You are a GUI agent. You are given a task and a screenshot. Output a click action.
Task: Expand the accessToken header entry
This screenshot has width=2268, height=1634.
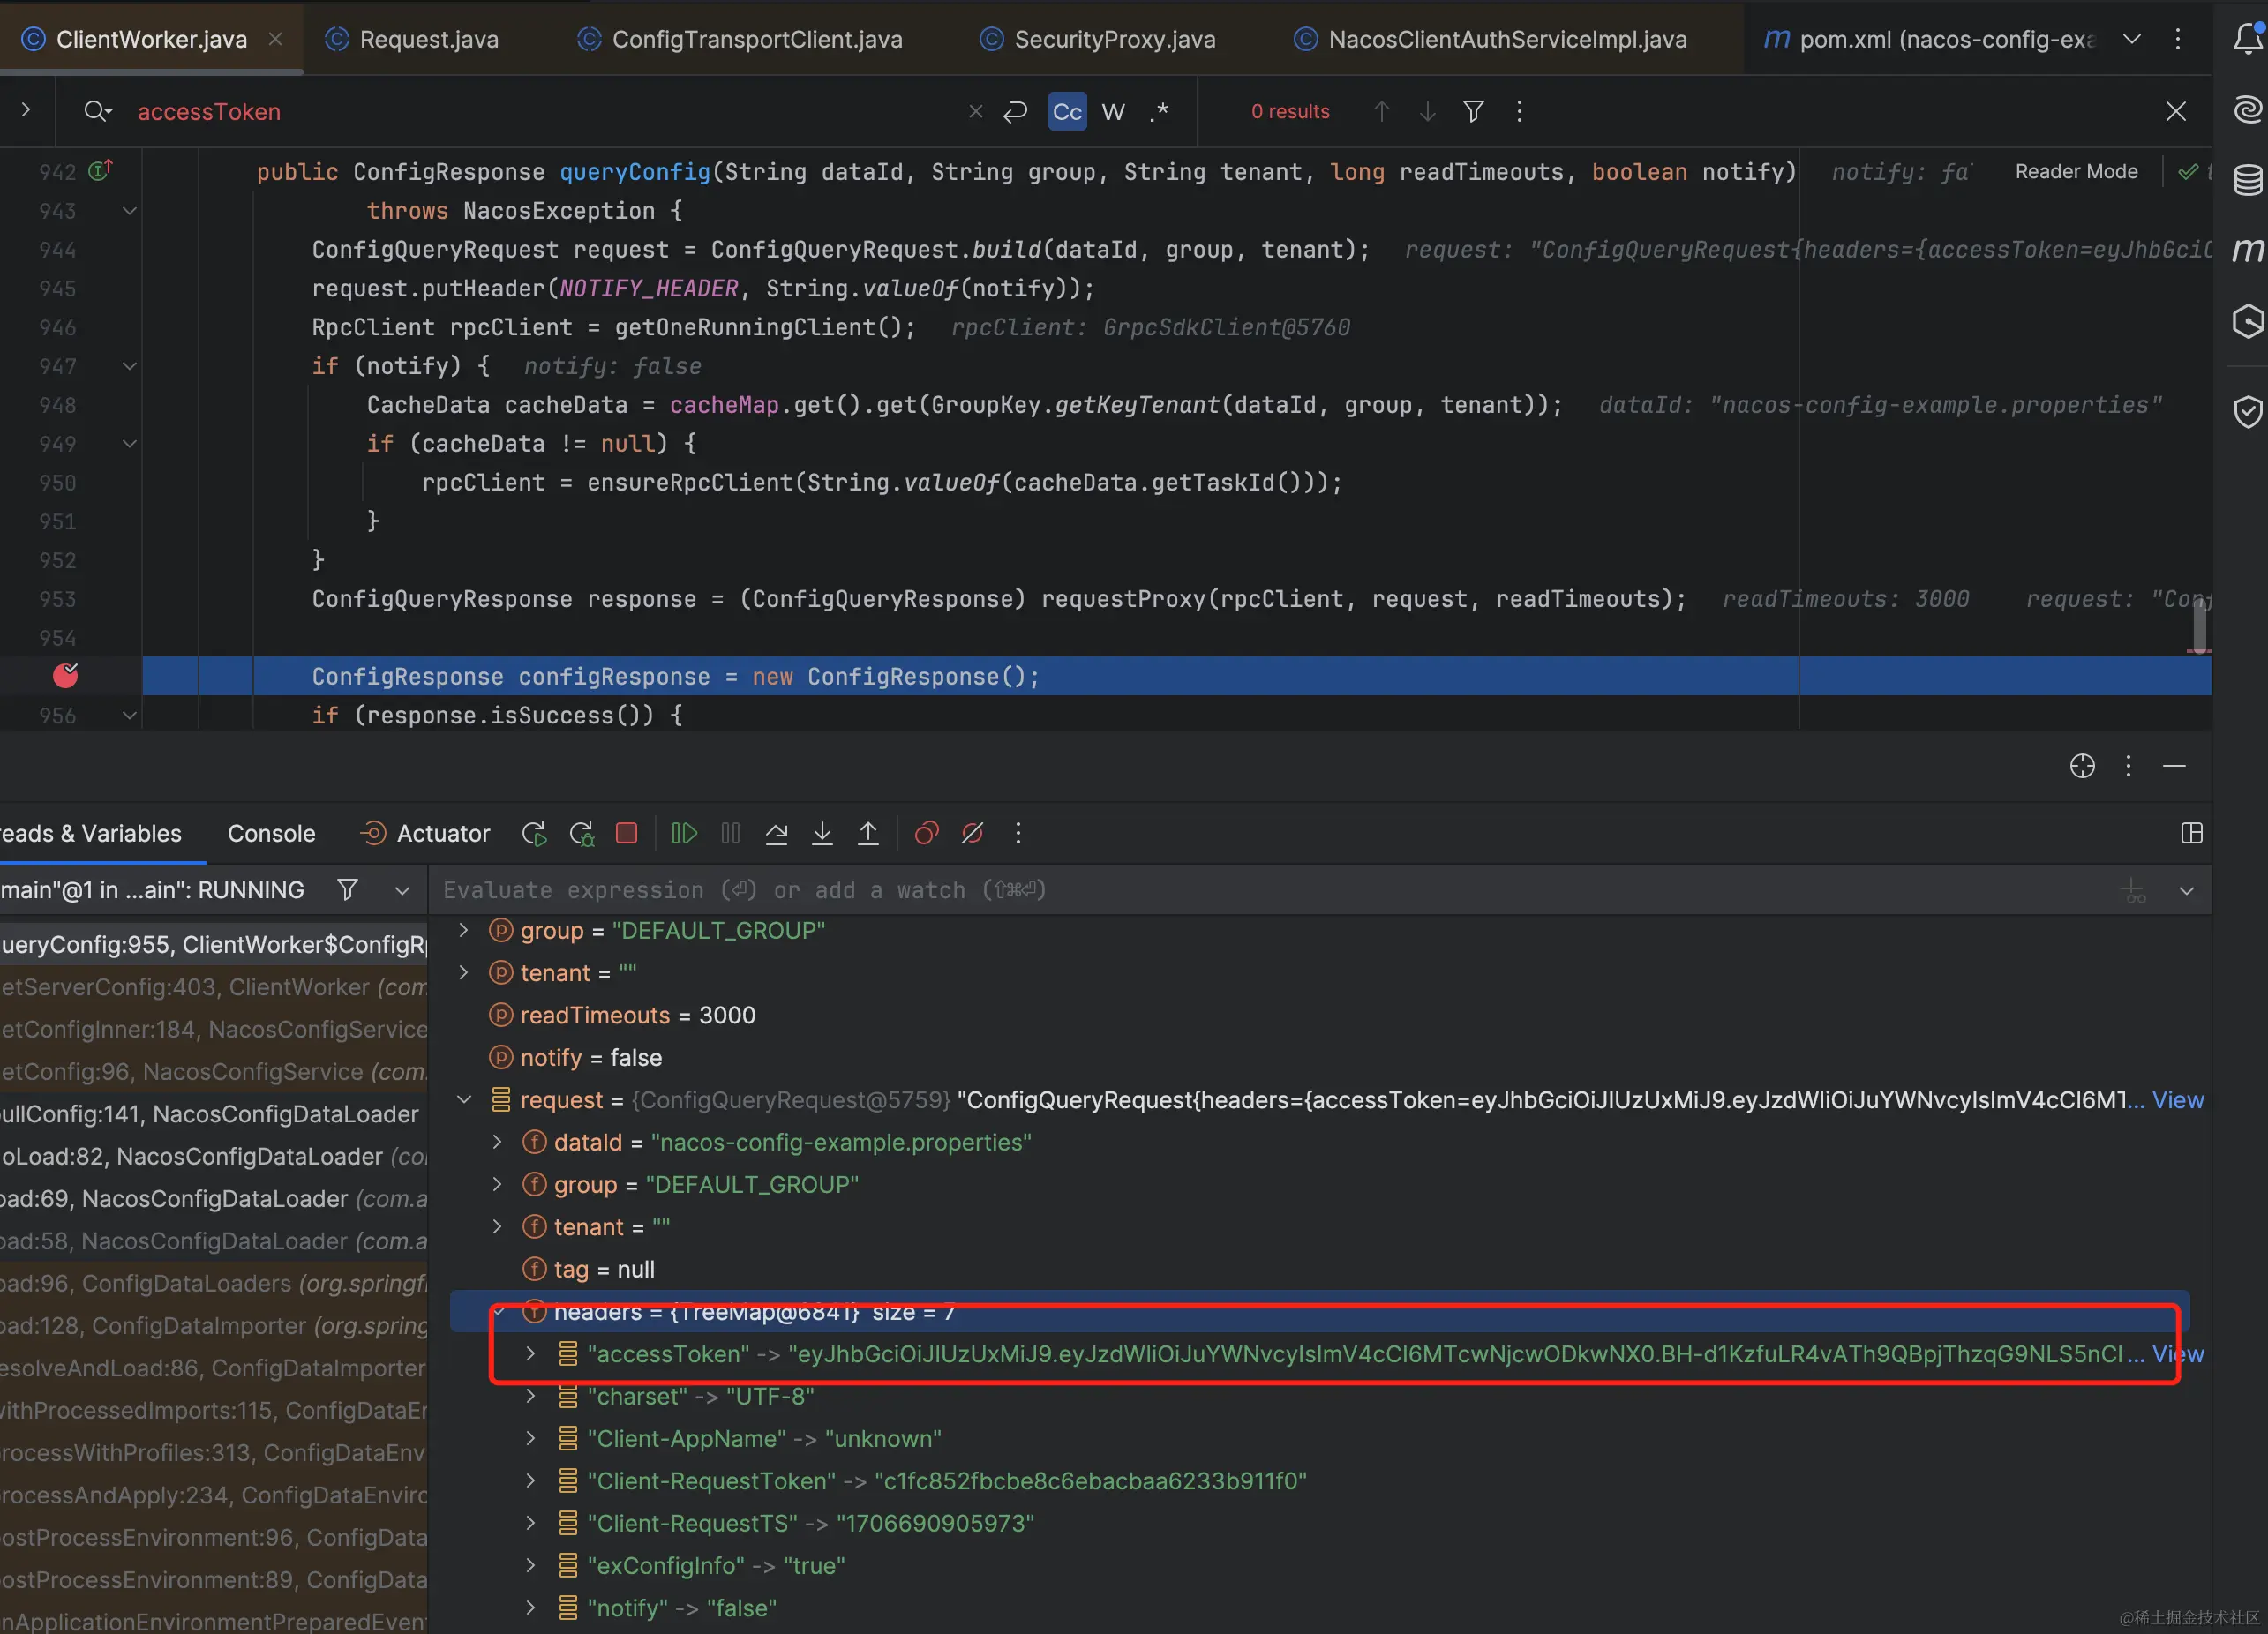coord(531,1354)
